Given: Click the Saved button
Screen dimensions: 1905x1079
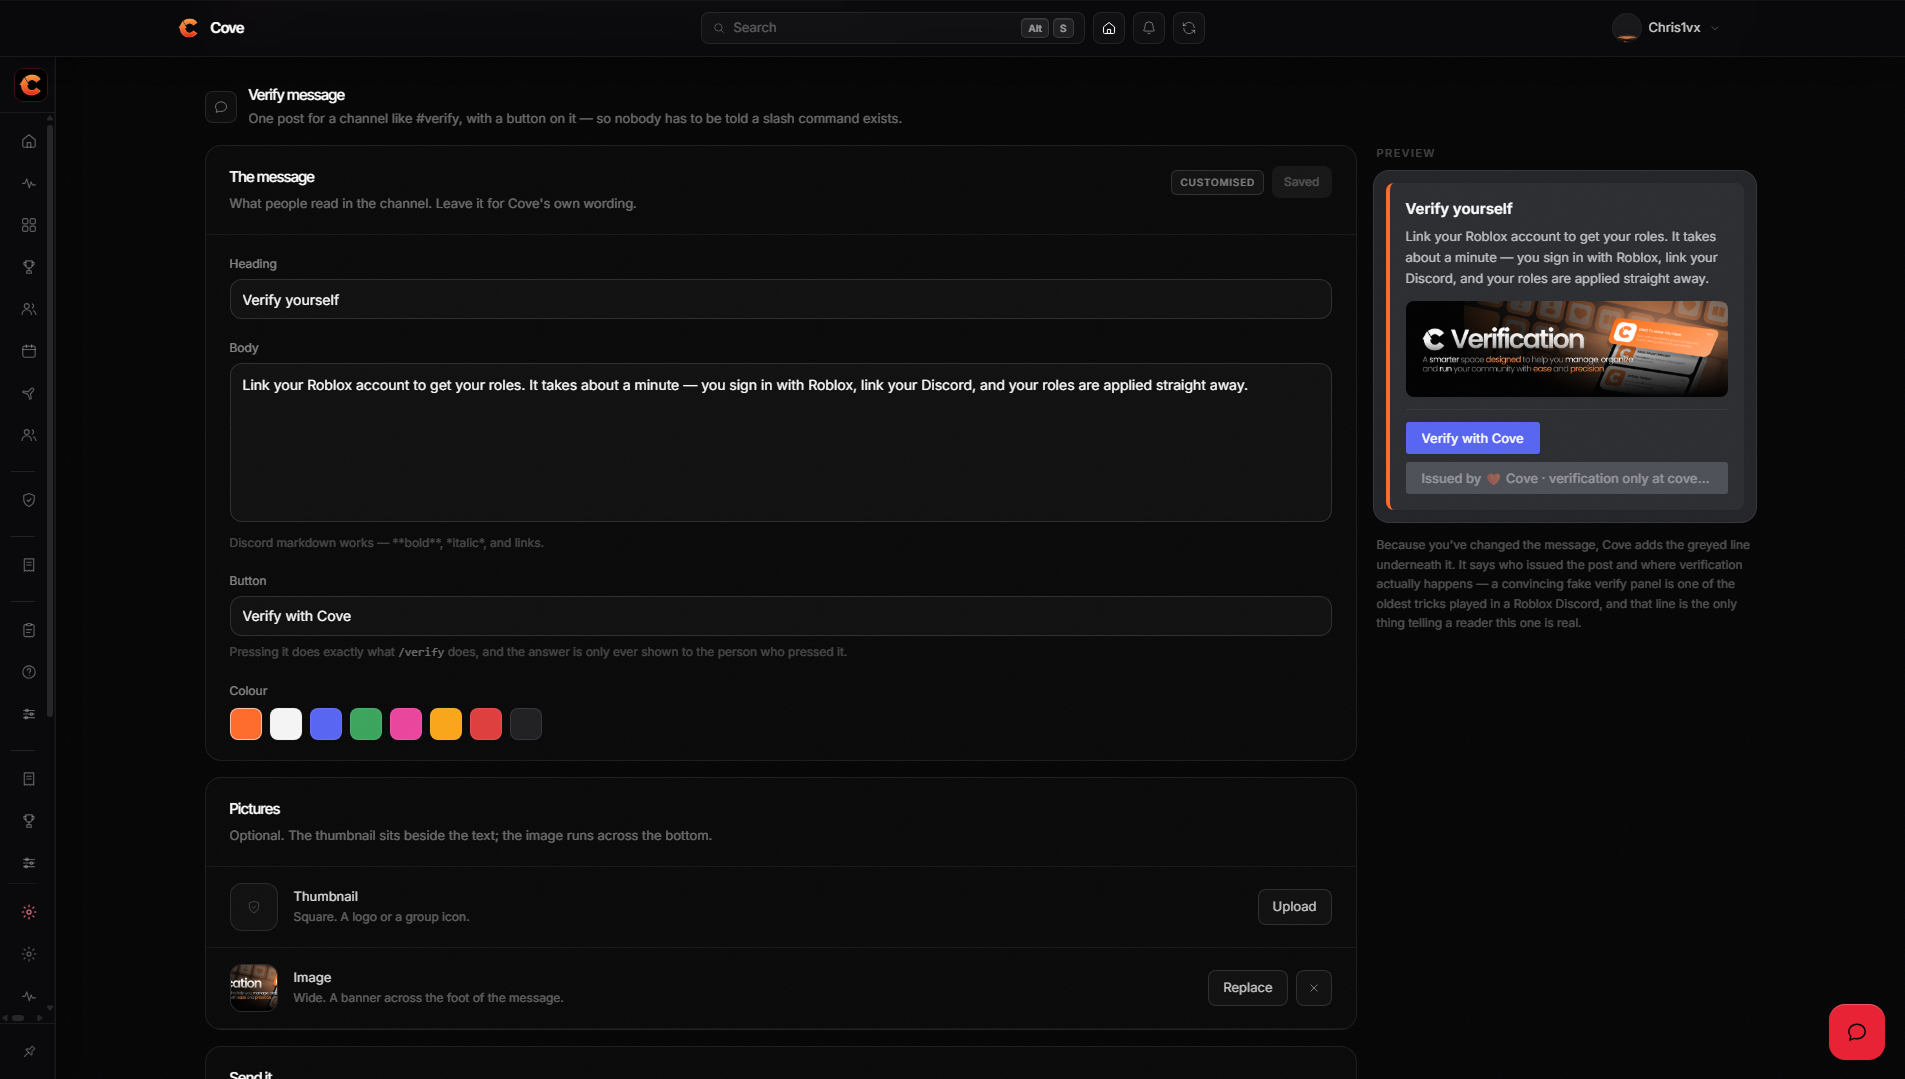Looking at the screenshot, I should click(1301, 182).
